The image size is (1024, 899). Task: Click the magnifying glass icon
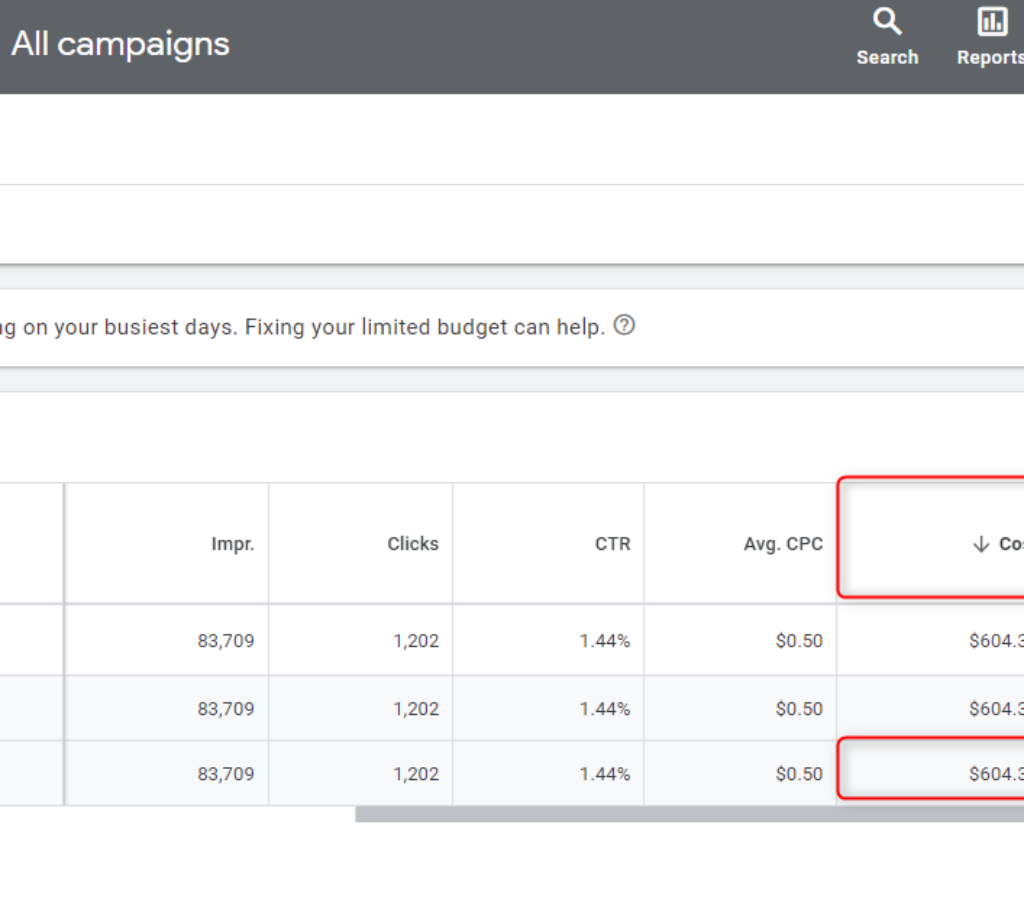pyautogui.click(x=887, y=22)
